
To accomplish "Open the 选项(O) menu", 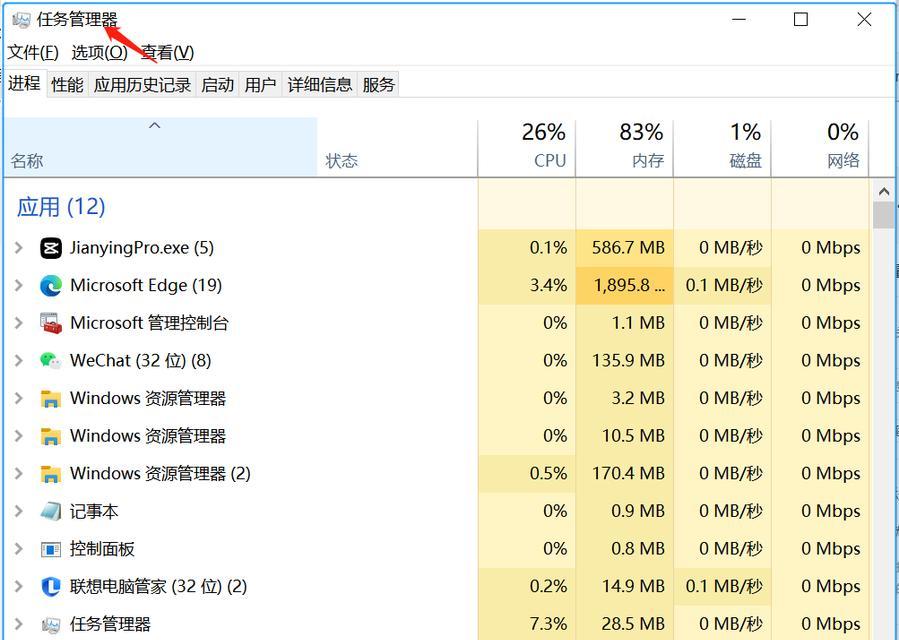I will [100, 53].
